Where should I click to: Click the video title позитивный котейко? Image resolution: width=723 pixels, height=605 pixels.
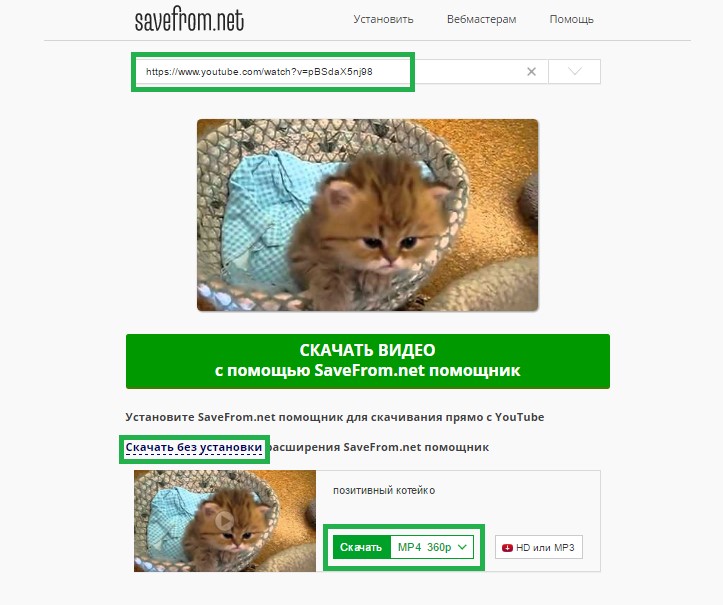tap(384, 490)
